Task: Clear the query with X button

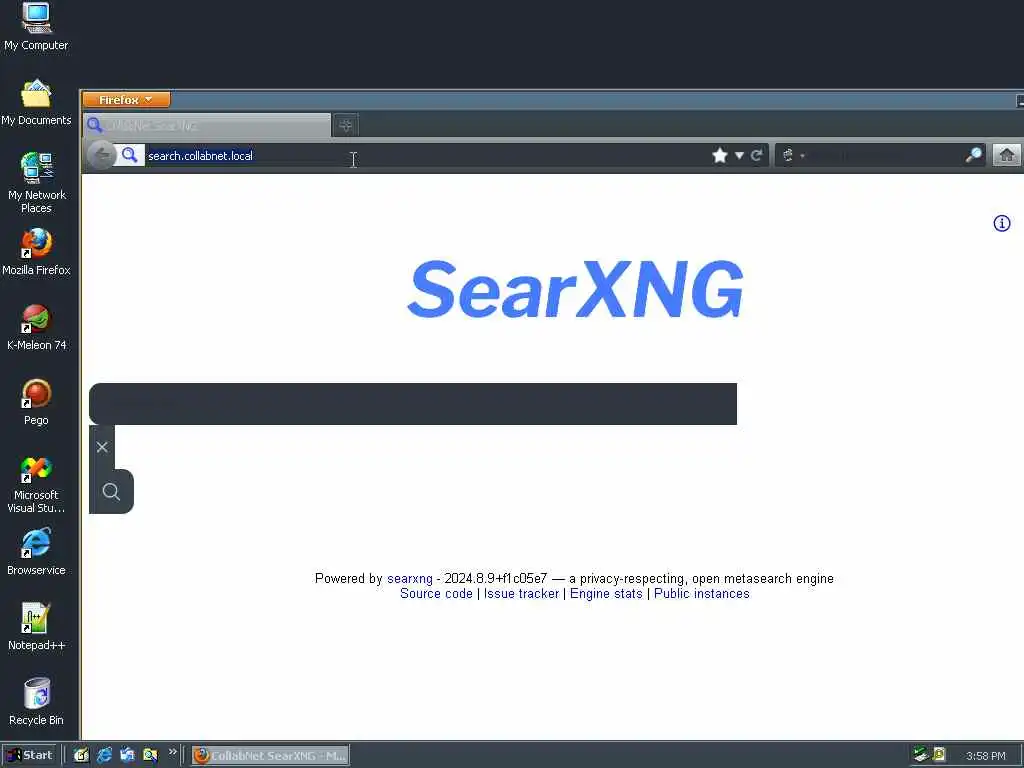Action: tap(102, 447)
